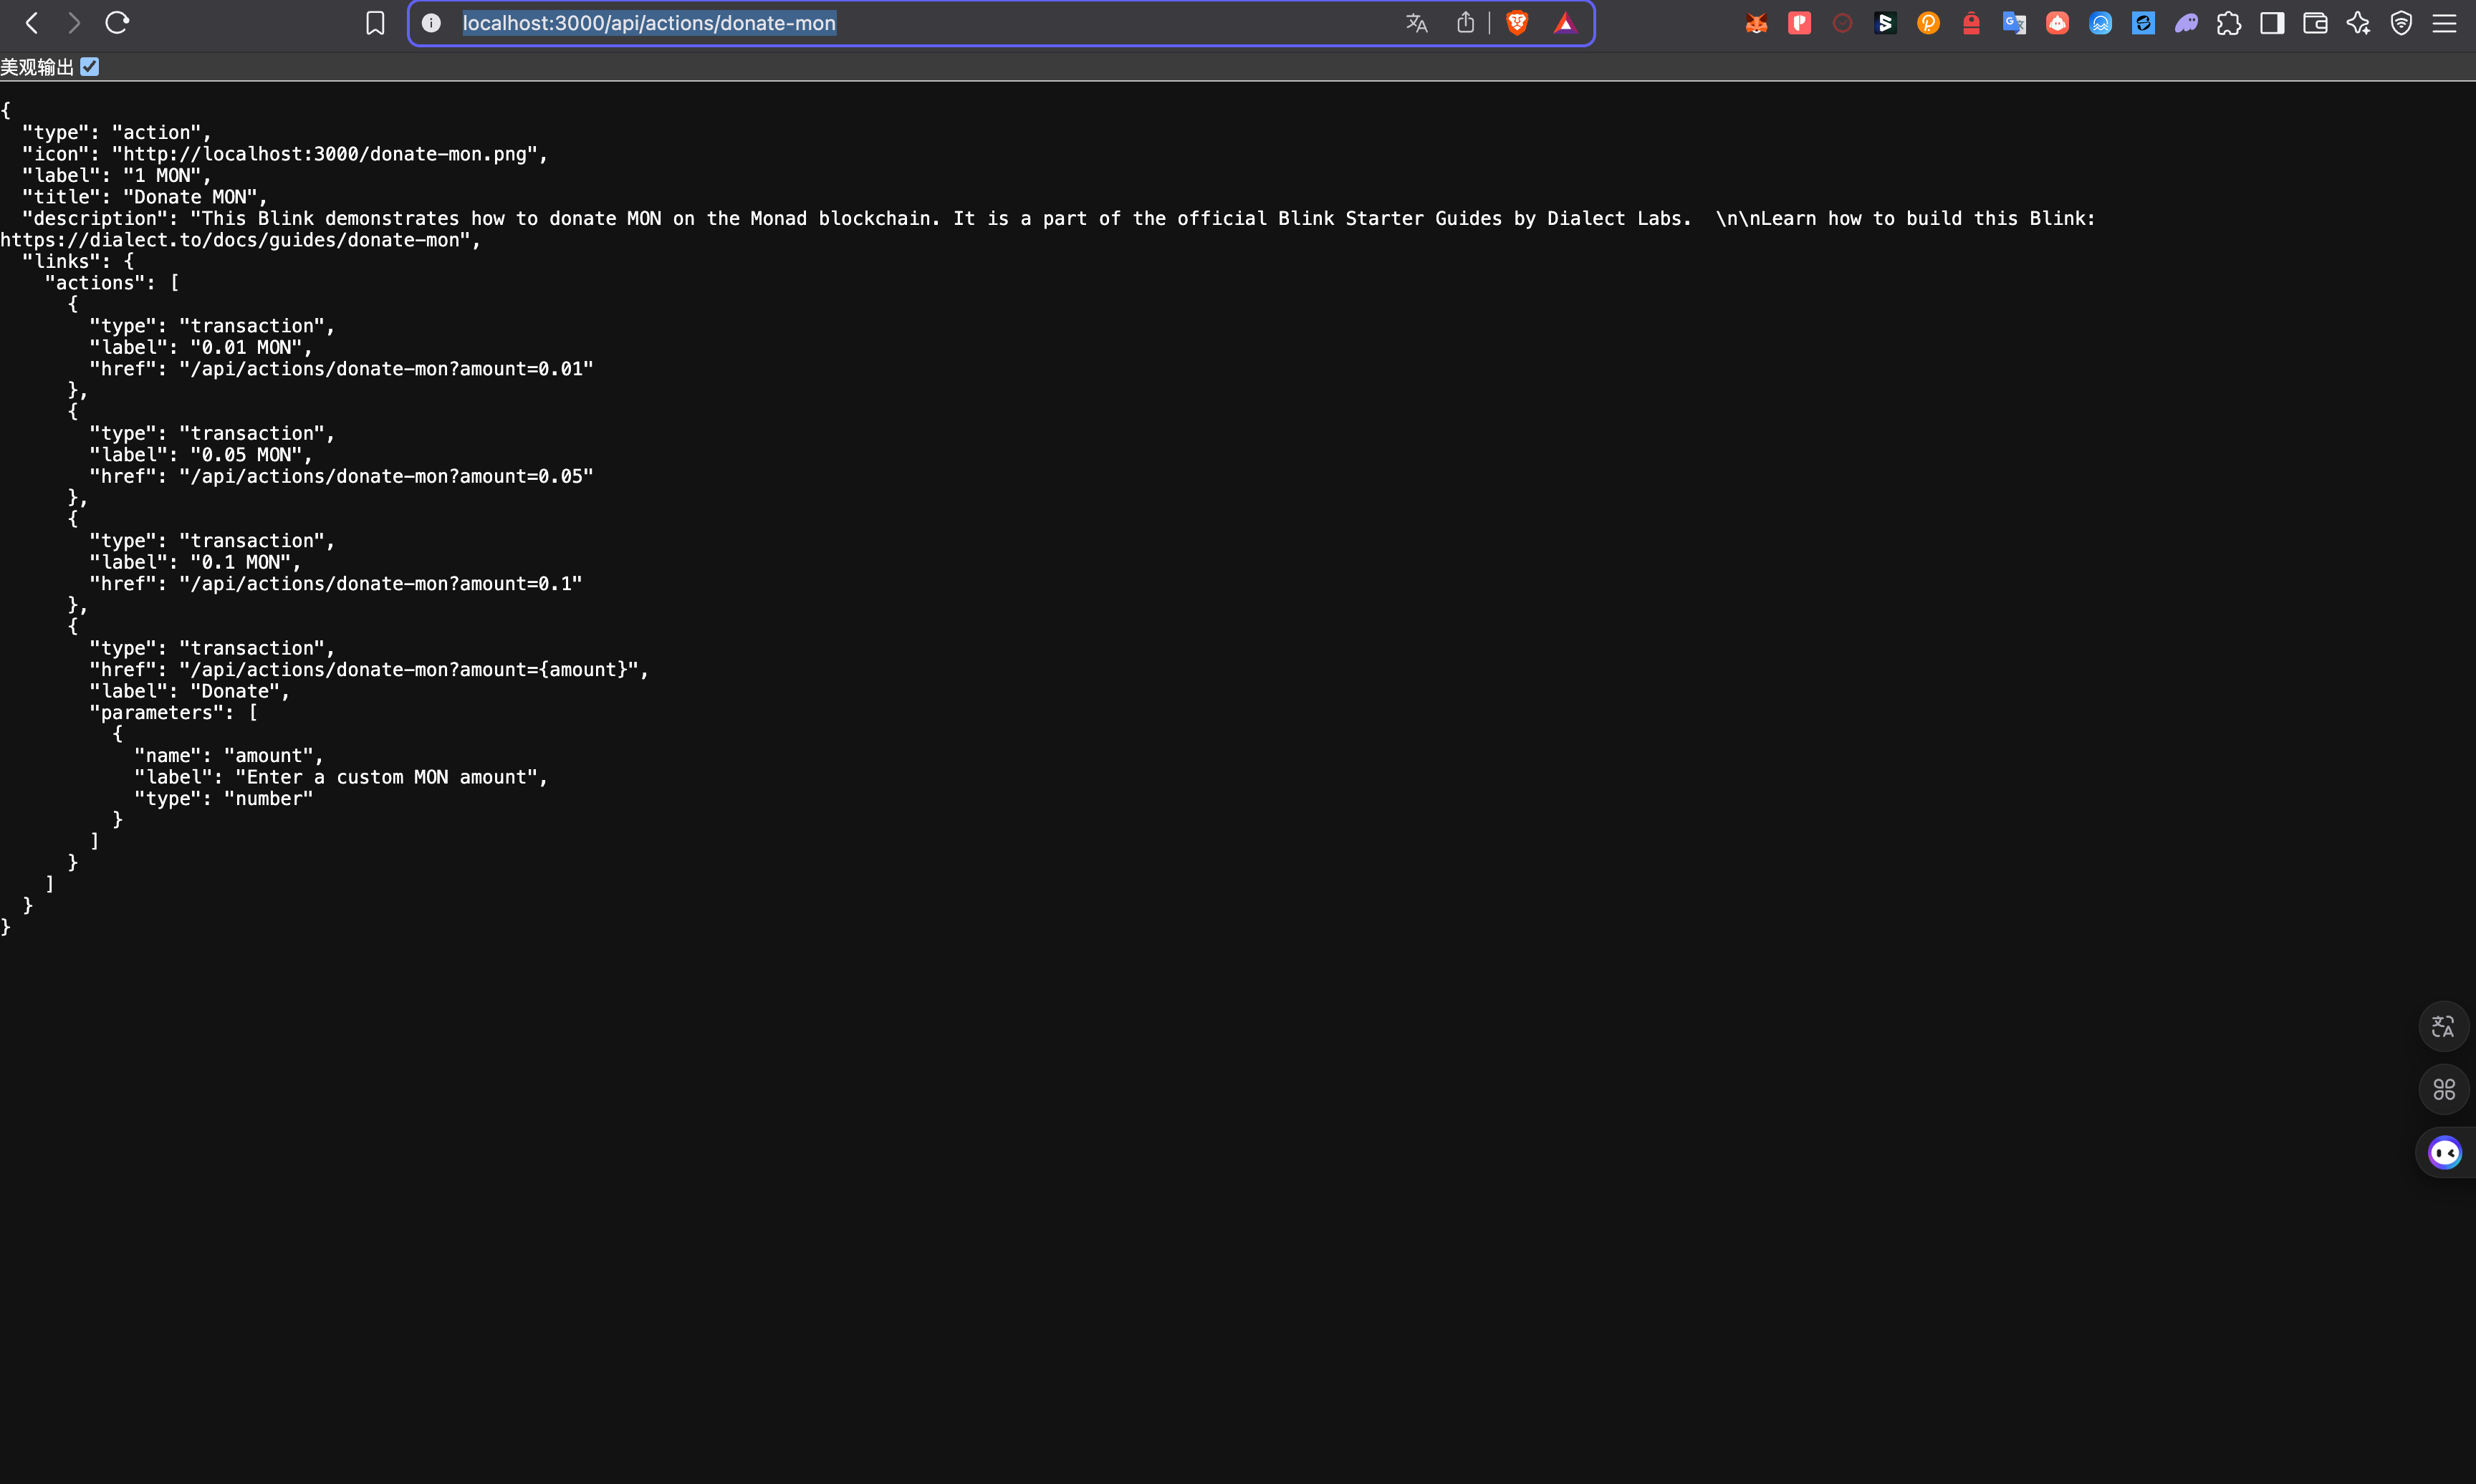Click the localhost URL address field
This screenshot has width=2476, height=1484.
[900, 23]
